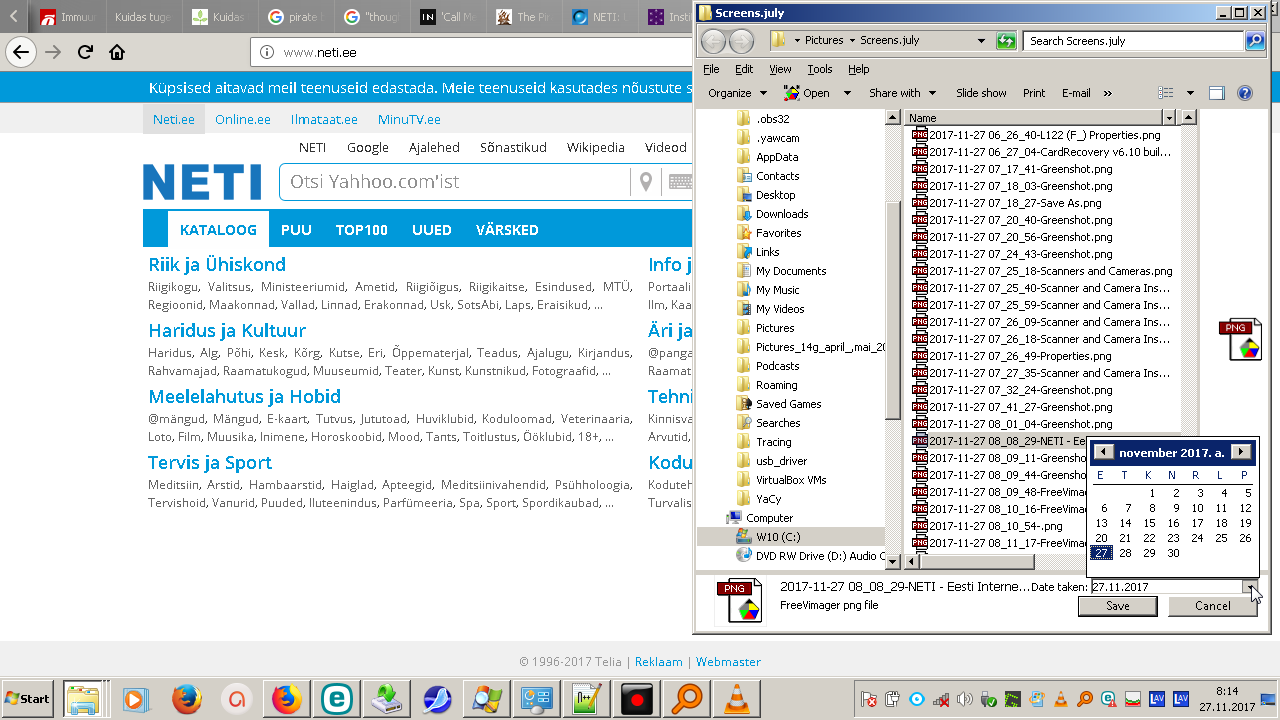Screen dimensions: 1280x720
Task: Expand the Share with dropdown
Action: pyautogui.click(x=902, y=93)
